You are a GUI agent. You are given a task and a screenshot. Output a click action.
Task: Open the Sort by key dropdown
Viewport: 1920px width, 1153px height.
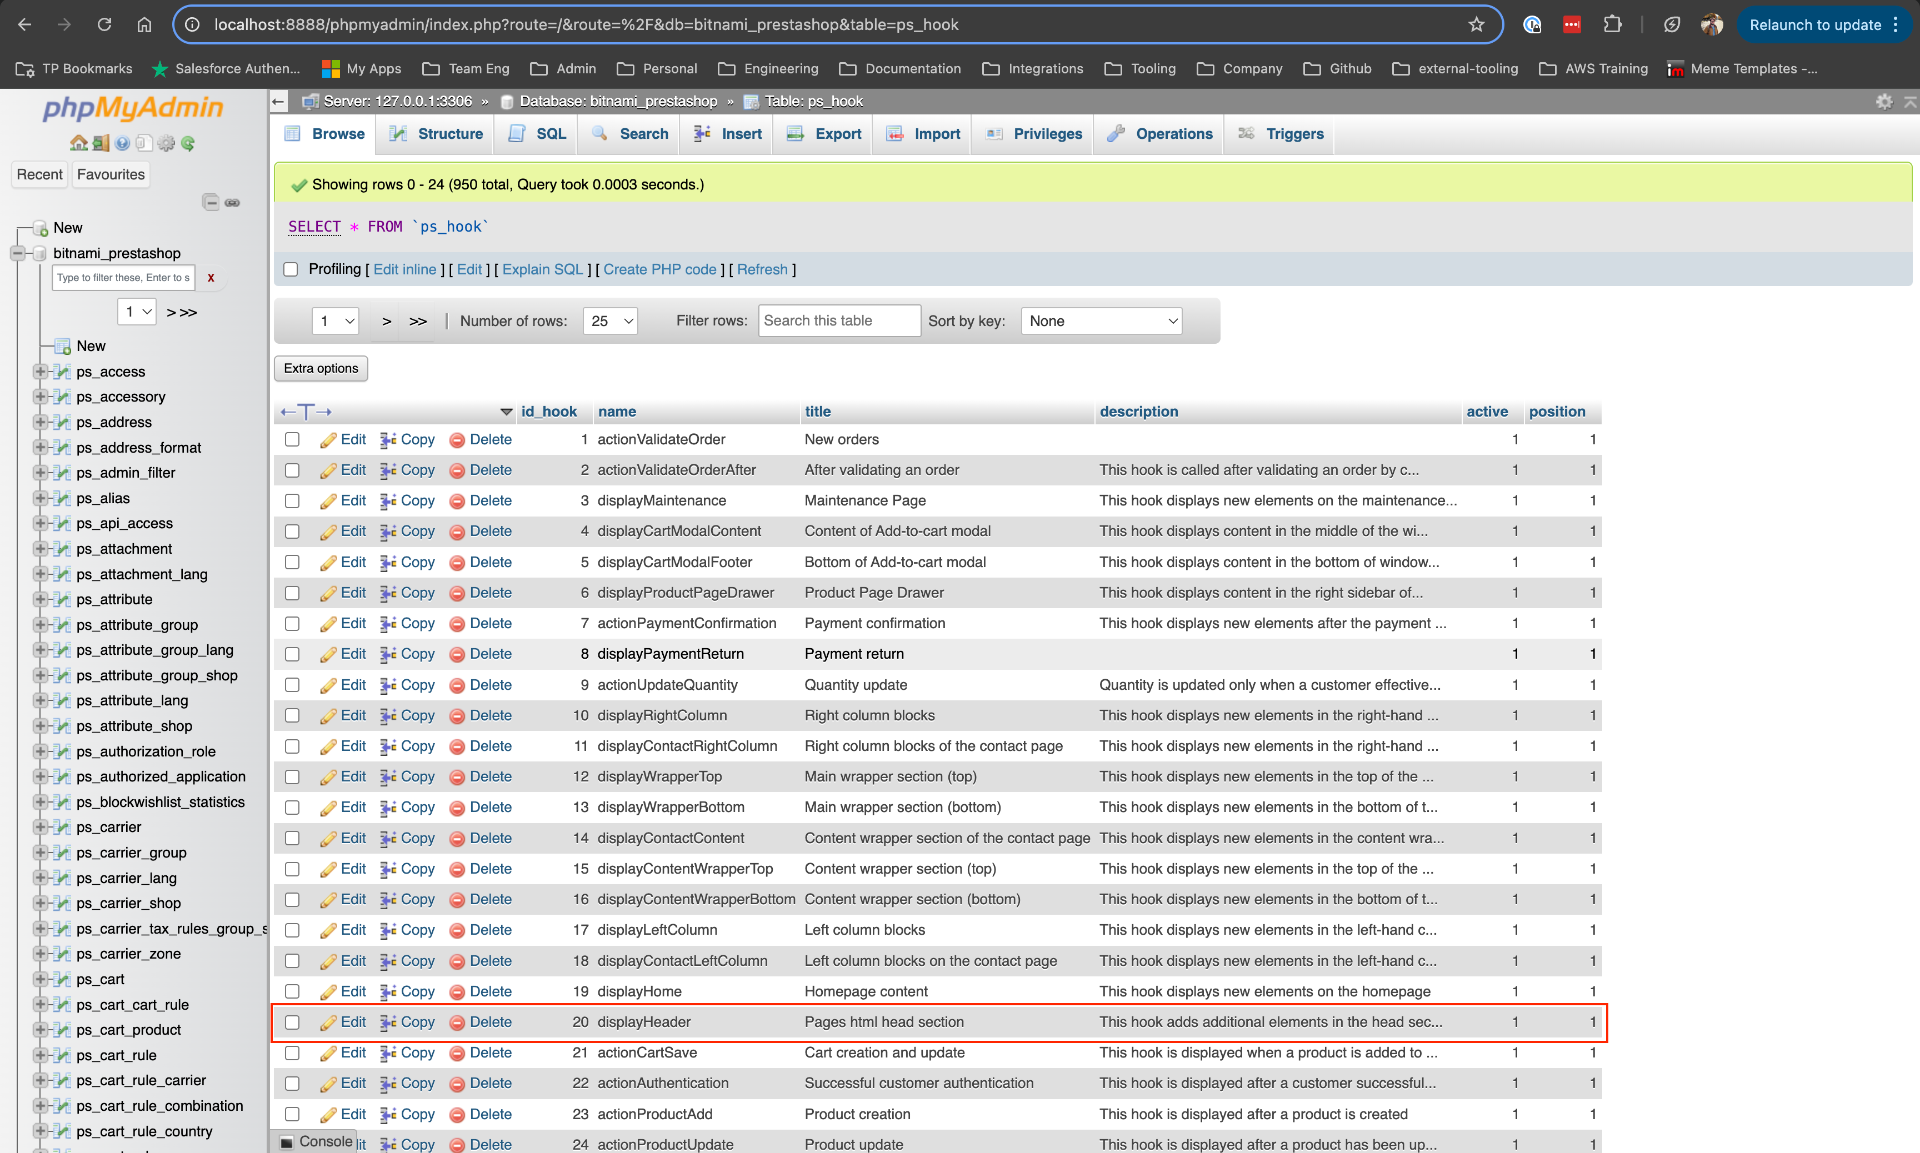coord(1101,321)
